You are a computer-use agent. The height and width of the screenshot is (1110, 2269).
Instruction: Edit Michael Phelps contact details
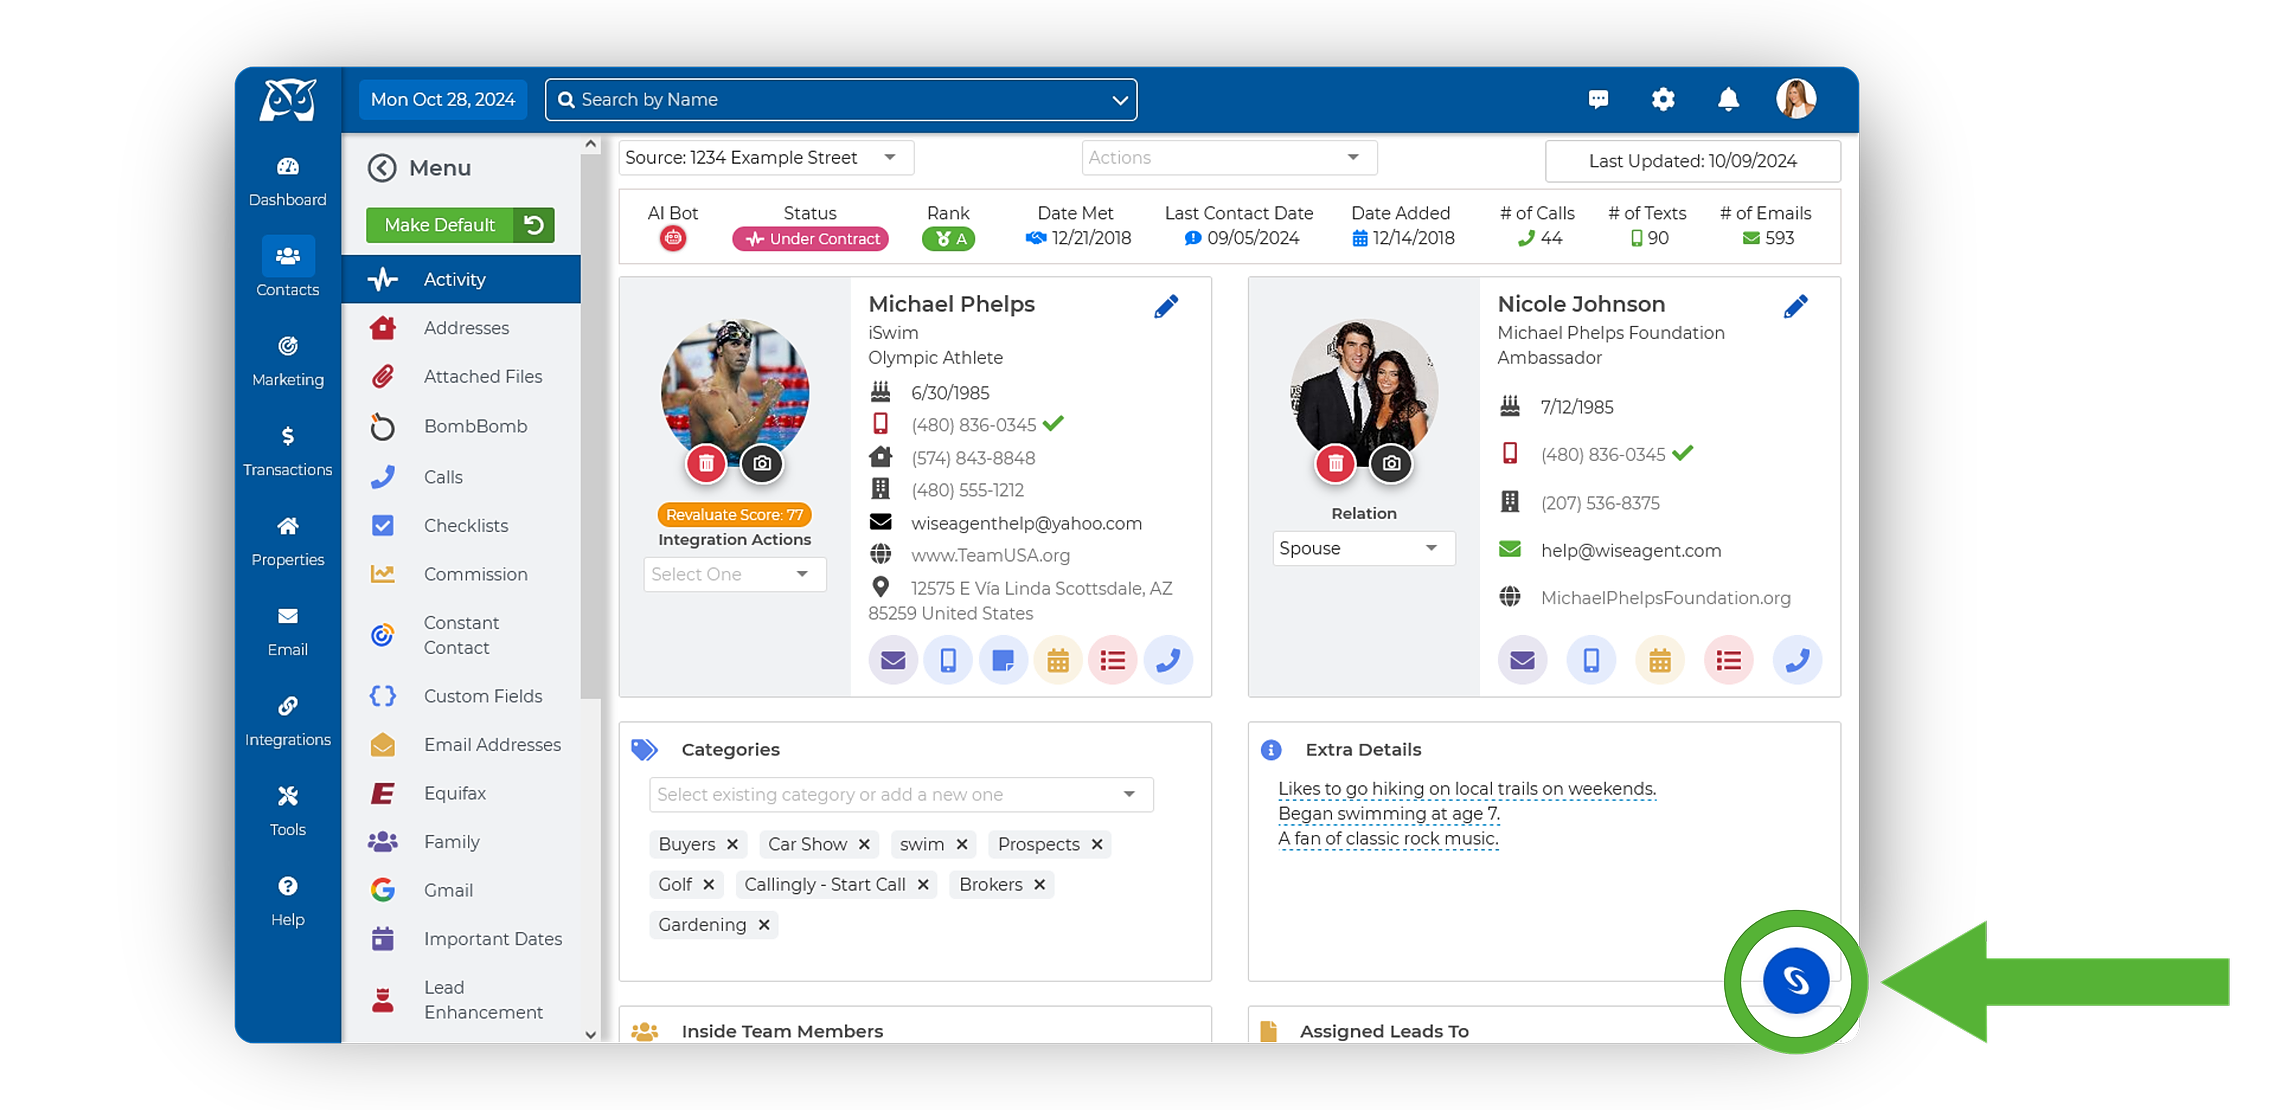click(x=1166, y=306)
